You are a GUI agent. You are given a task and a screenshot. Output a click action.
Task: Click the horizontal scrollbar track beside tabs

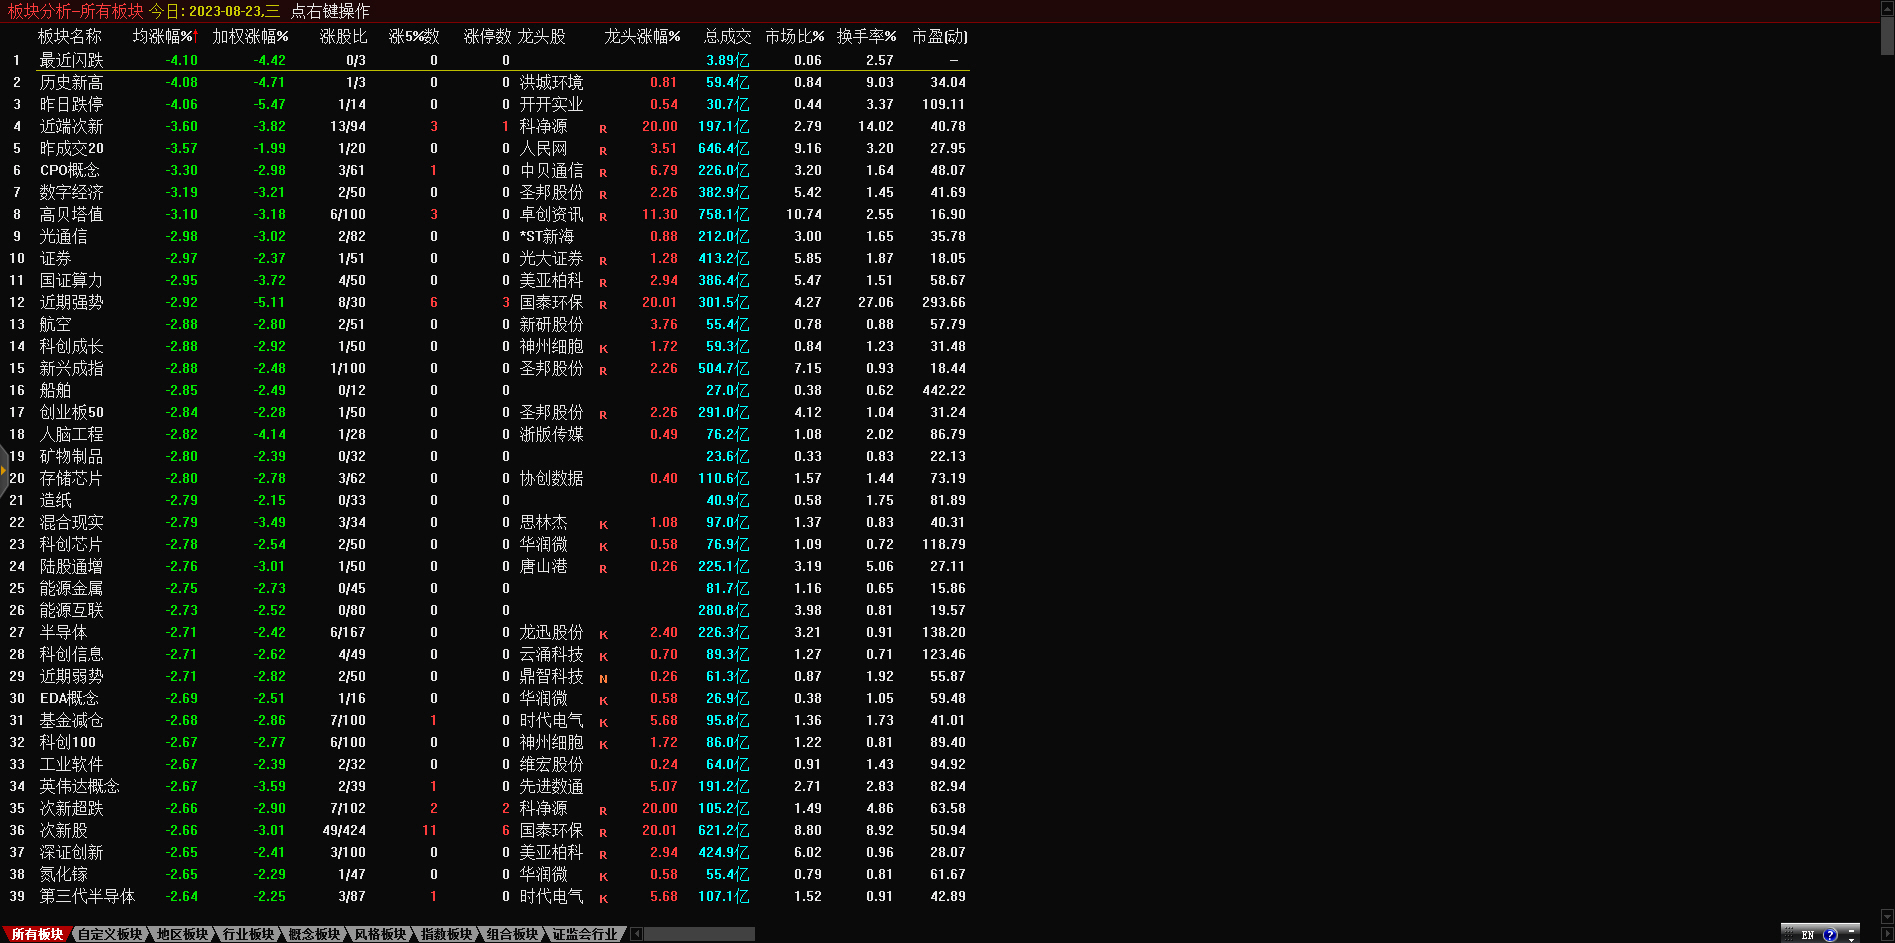click(x=700, y=934)
